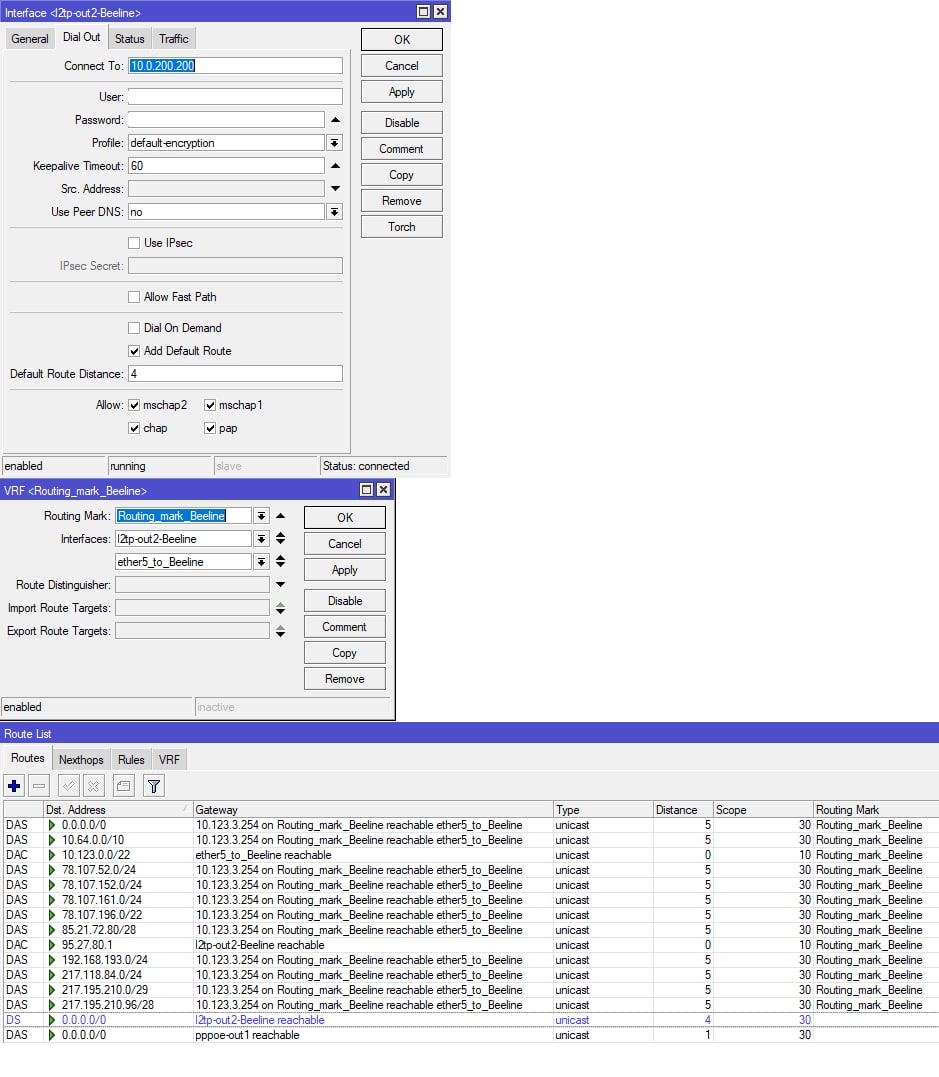Adjust ether5_to_Beeline interface entry up/down arrows
939x1077 pixels.
pyautogui.click(x=280, y=562)
